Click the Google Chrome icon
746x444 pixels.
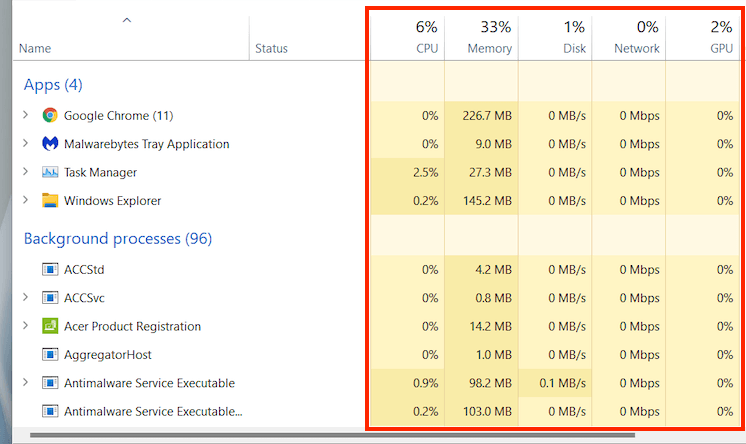[x=50, y=115]
